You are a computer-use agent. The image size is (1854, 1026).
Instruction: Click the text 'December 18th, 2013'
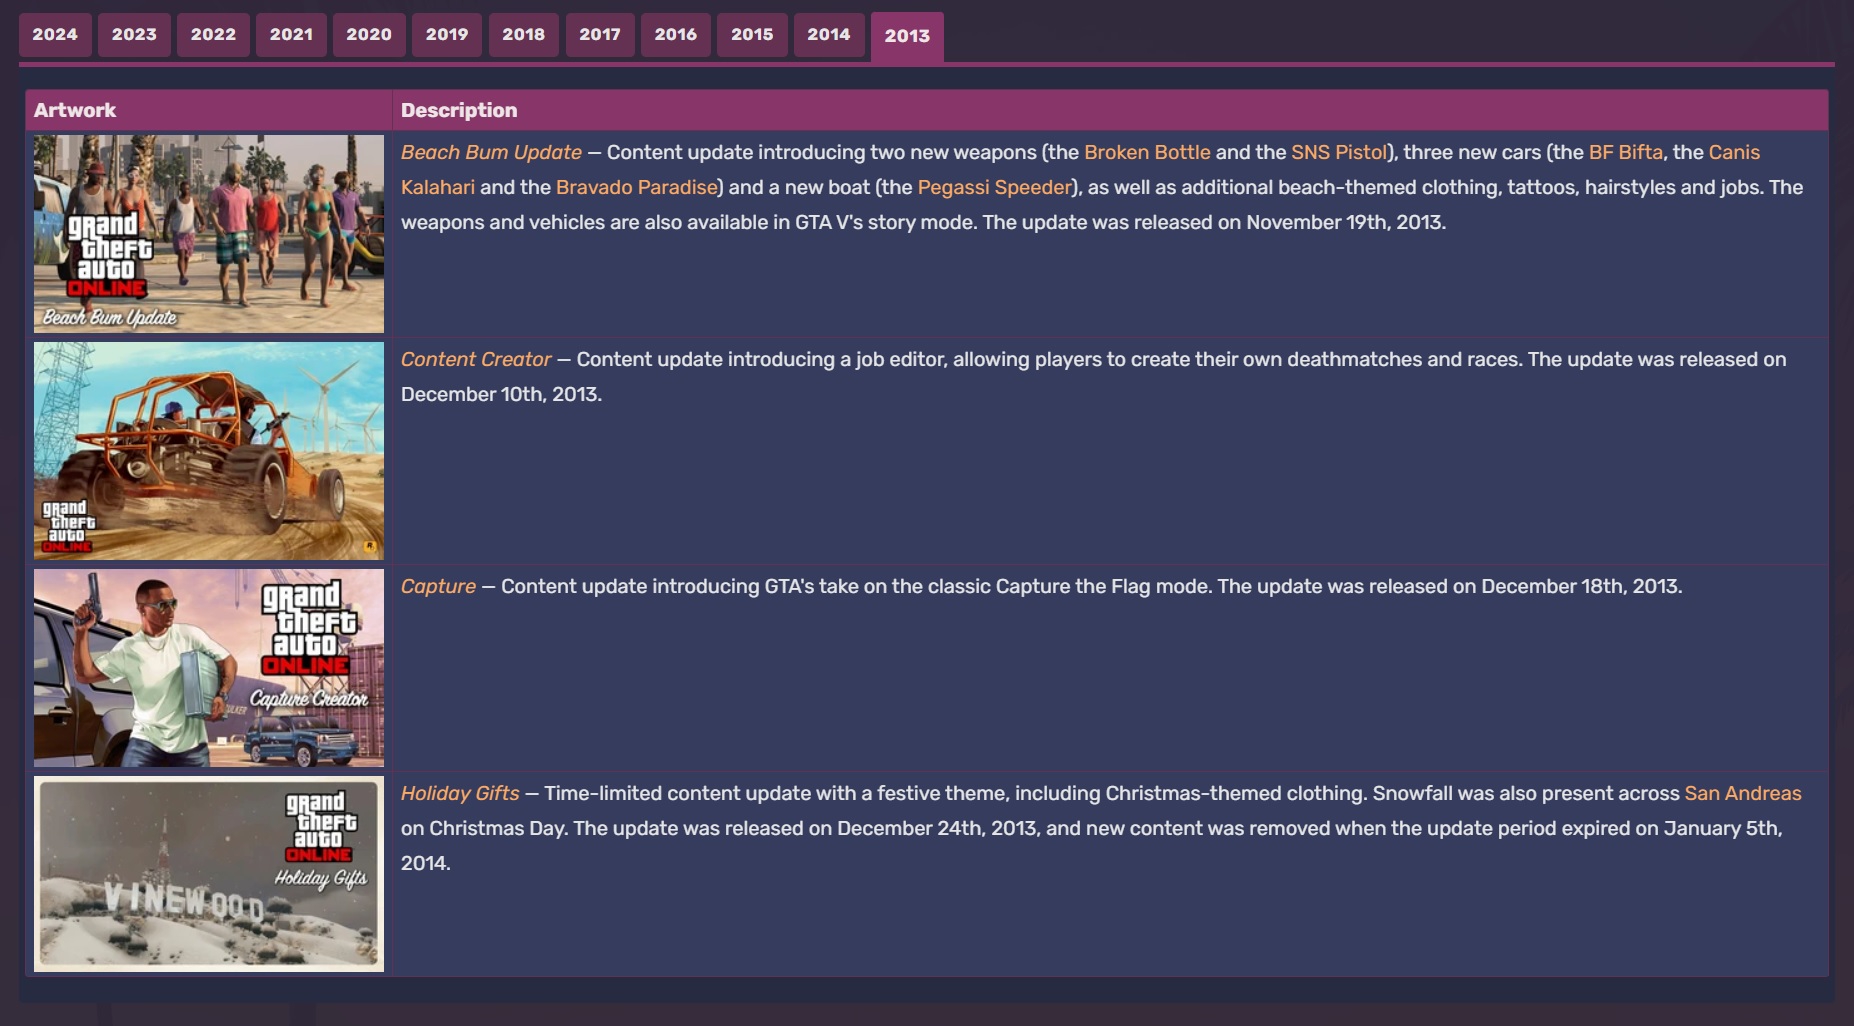pyautogui.click(x=1579, y=586)
